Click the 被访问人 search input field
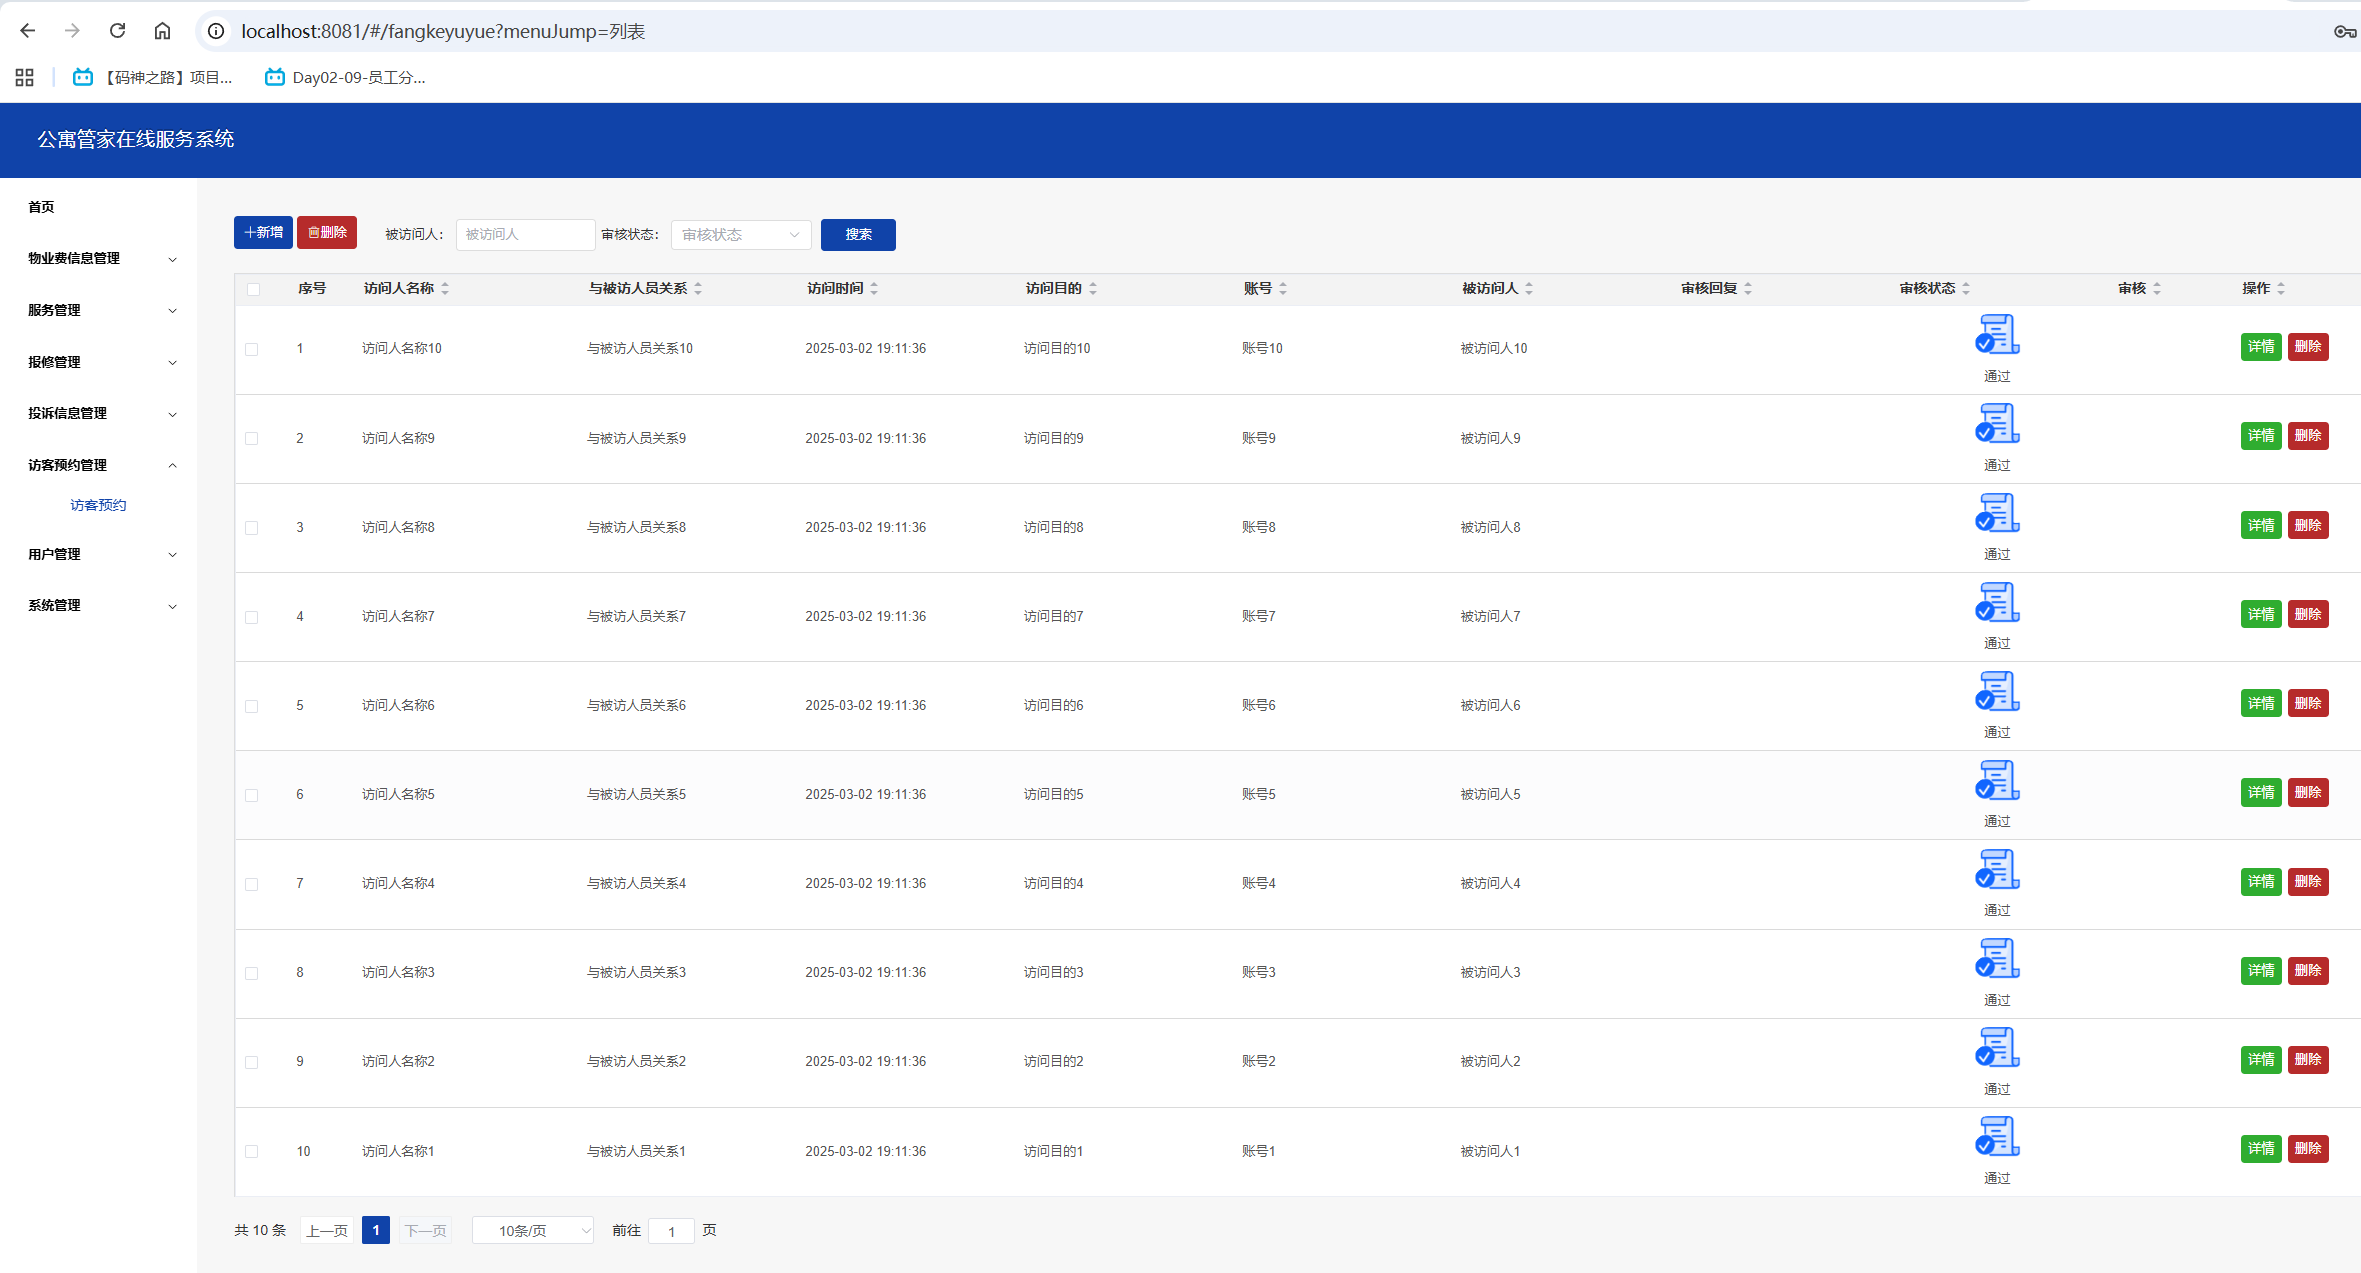This screenshot has width=2361, height=1273. [525, 235]
